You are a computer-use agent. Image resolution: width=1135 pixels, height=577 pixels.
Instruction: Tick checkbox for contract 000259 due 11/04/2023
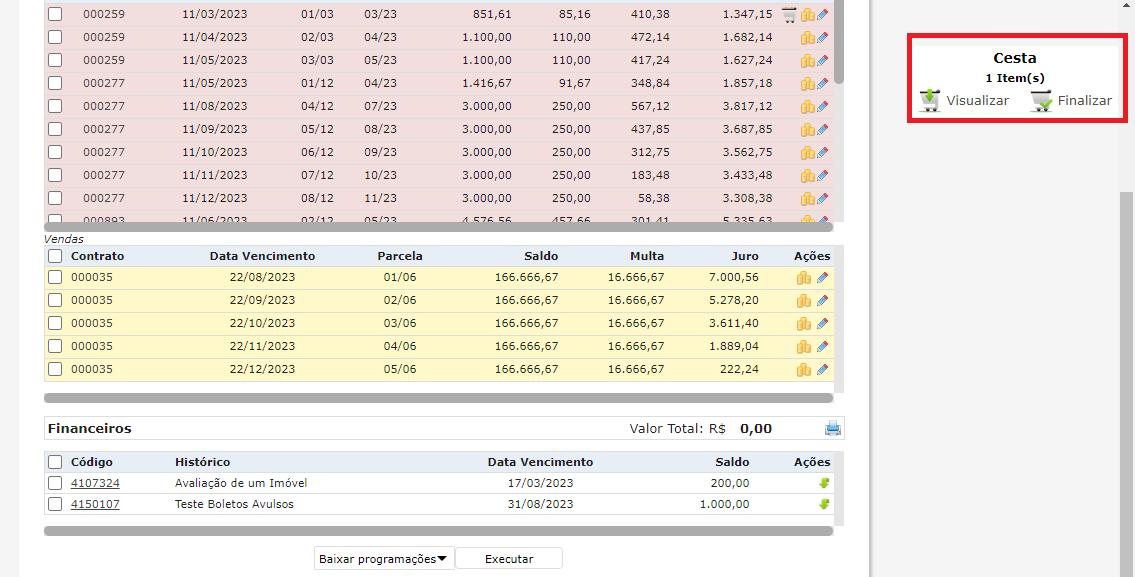pyautogui.click(x=55, y=37)
